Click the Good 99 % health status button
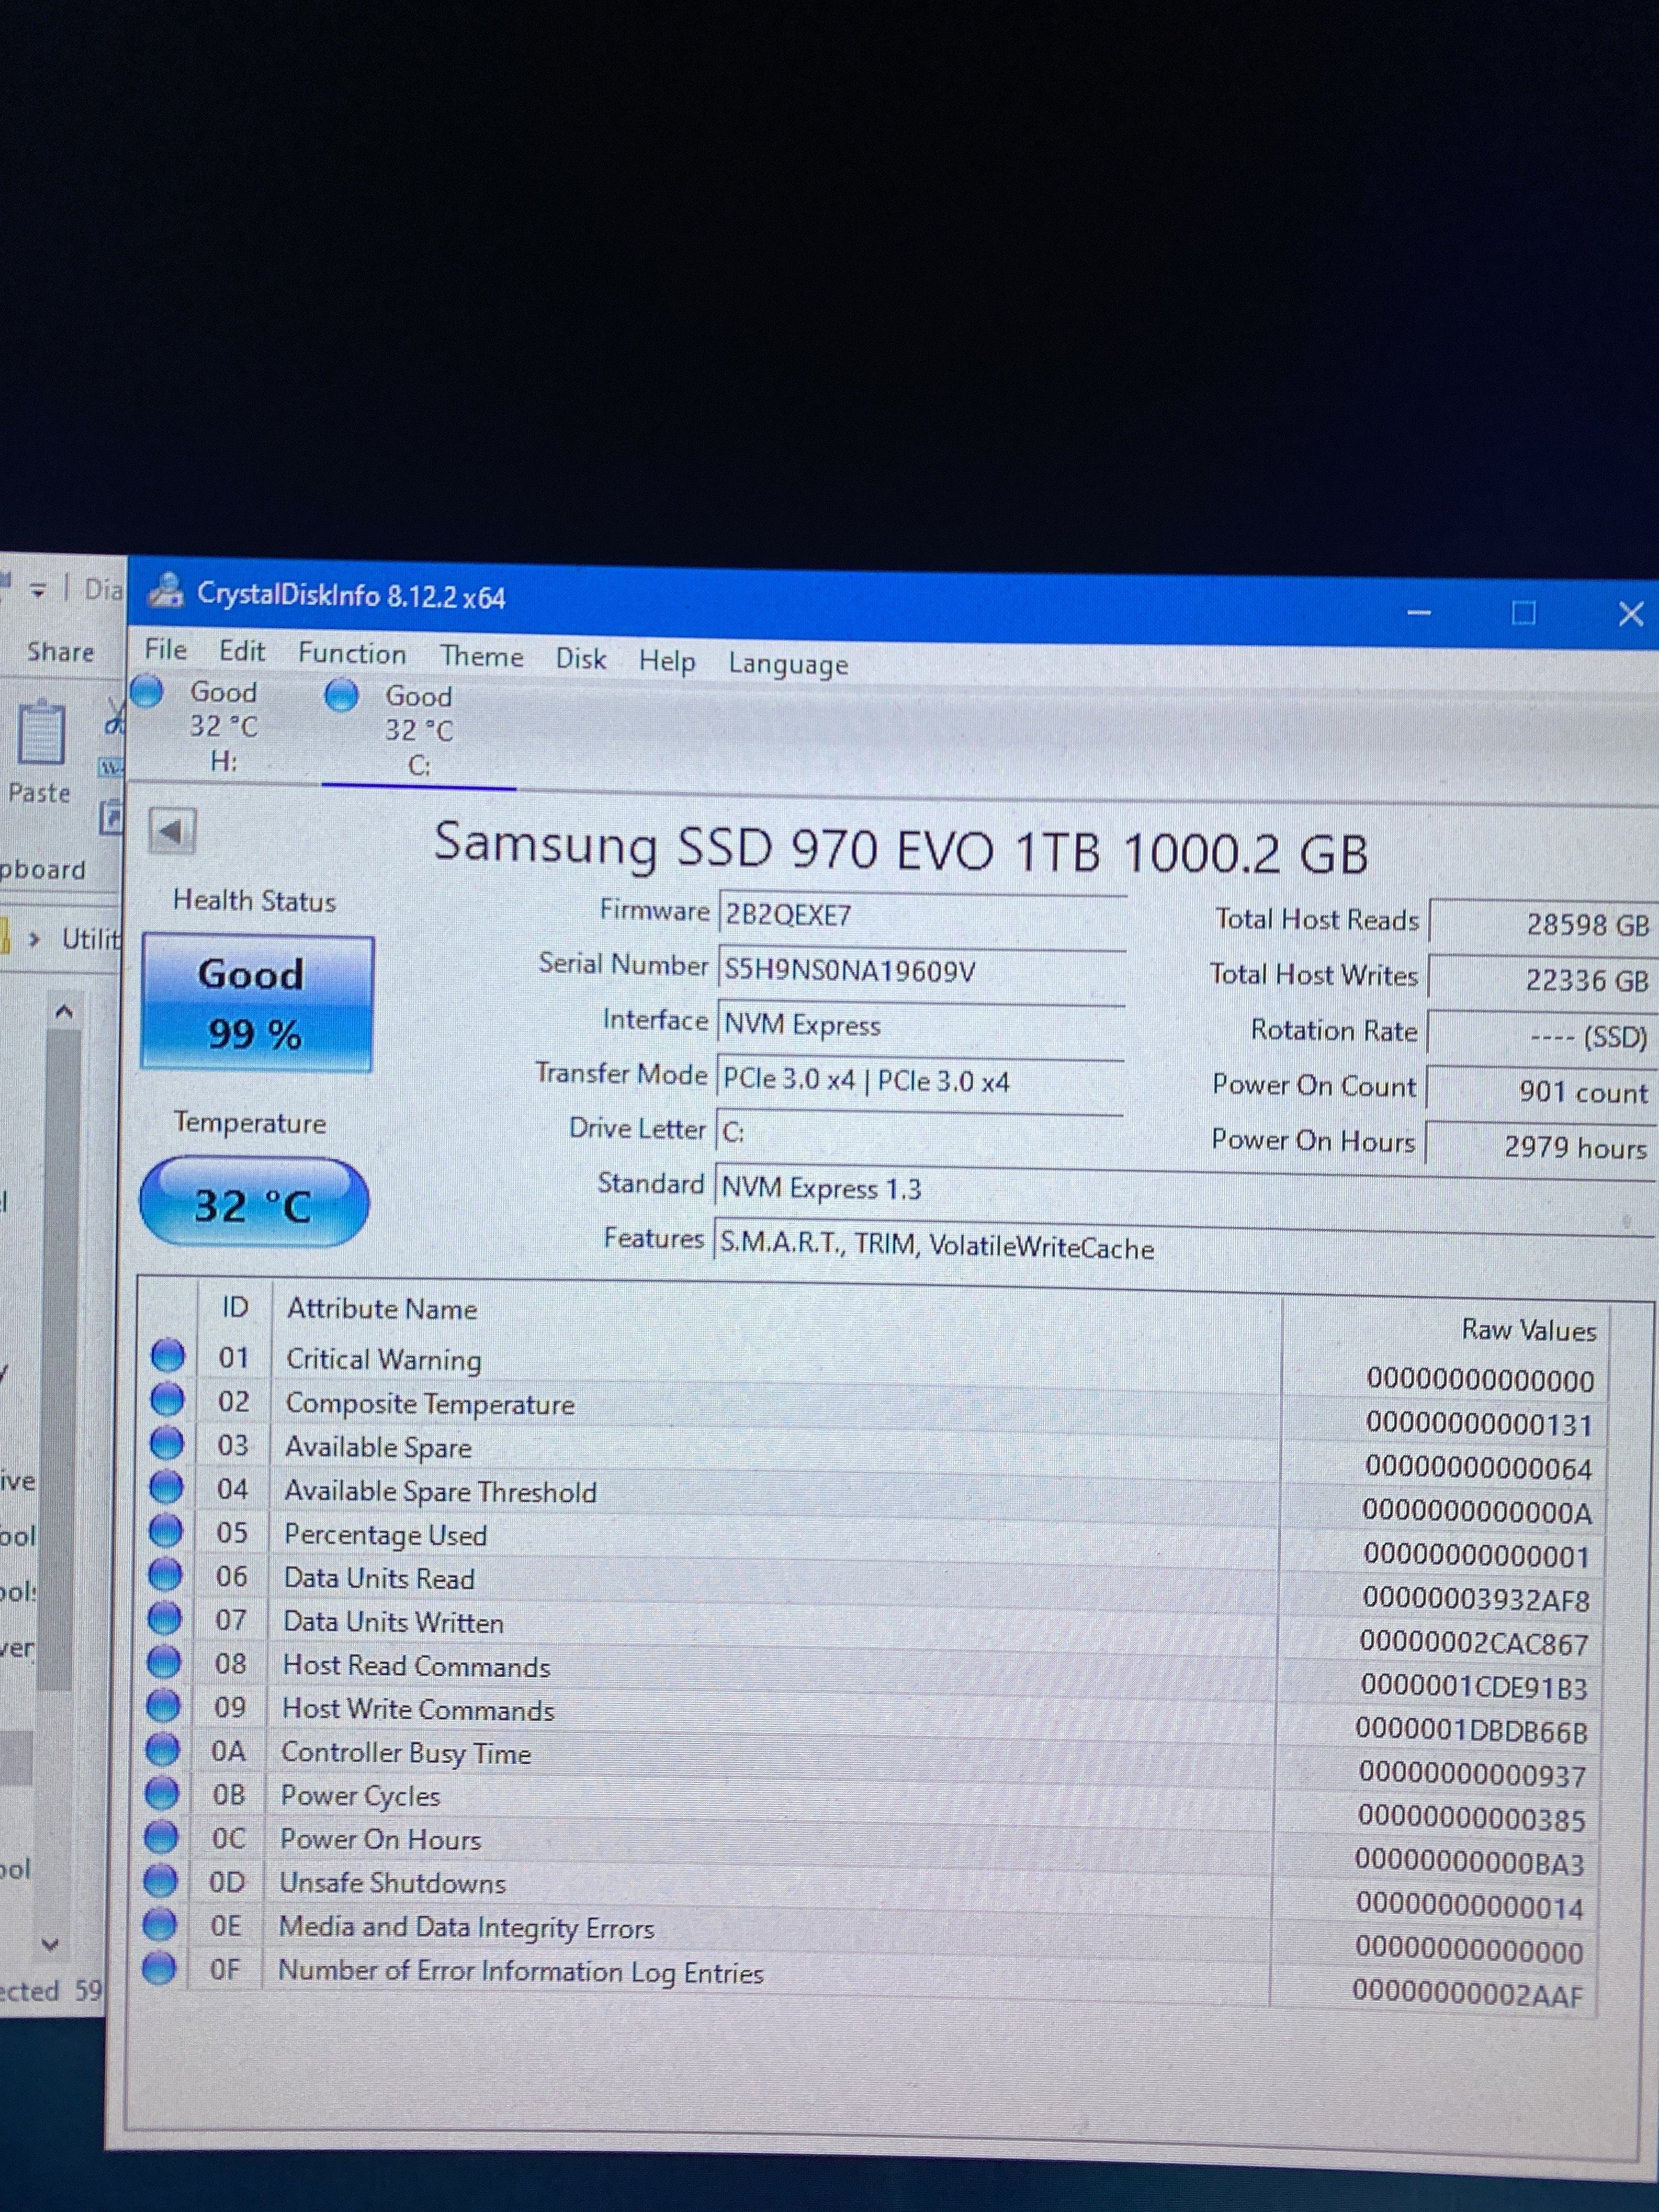The width and height of the screenshot is (1659, 2212). click(257, 1003)
